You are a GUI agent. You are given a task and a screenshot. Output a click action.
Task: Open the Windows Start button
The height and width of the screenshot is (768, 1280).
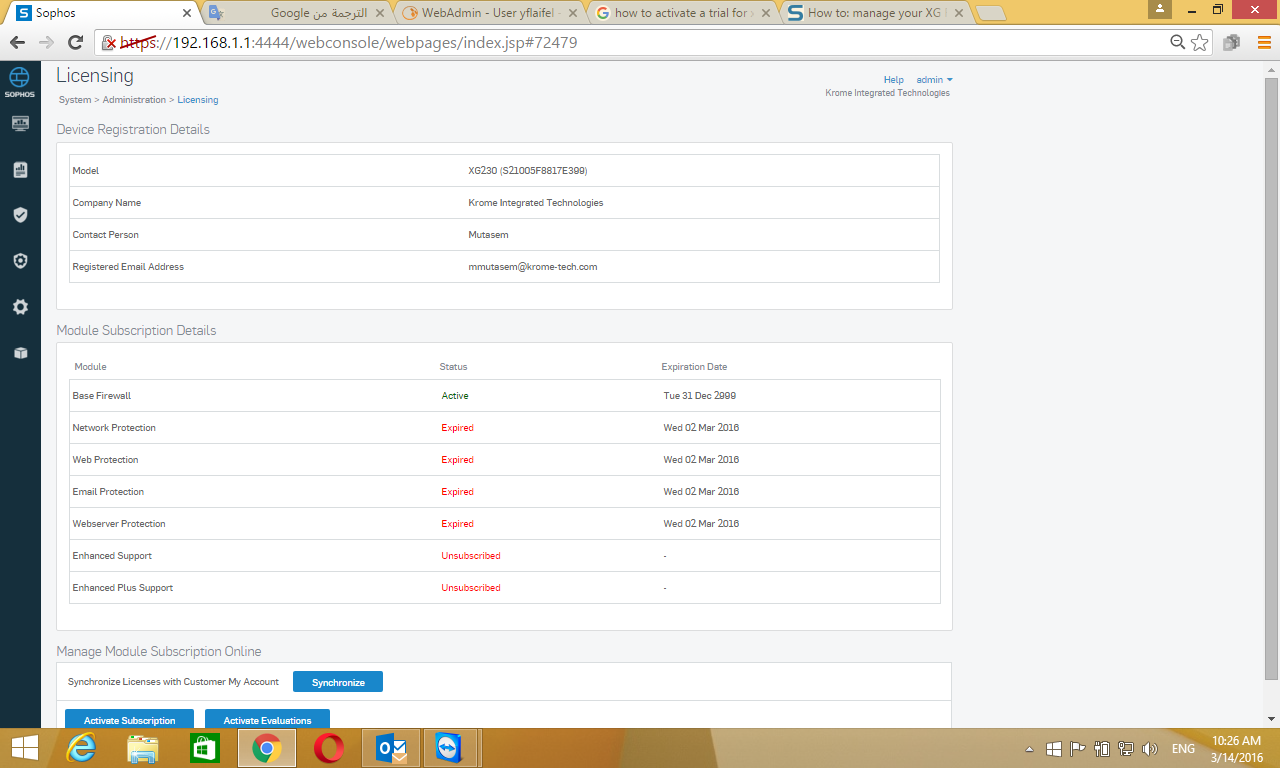click(x=24, y=748)
